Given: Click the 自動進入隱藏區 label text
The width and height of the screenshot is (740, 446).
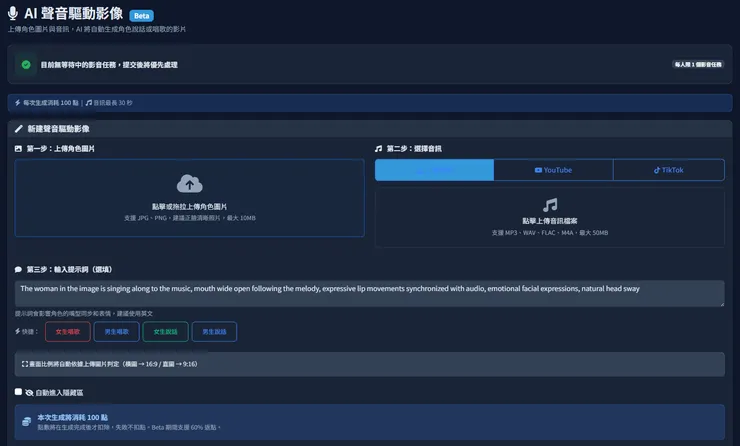Looking at the screenshot, I should (59, 393).
